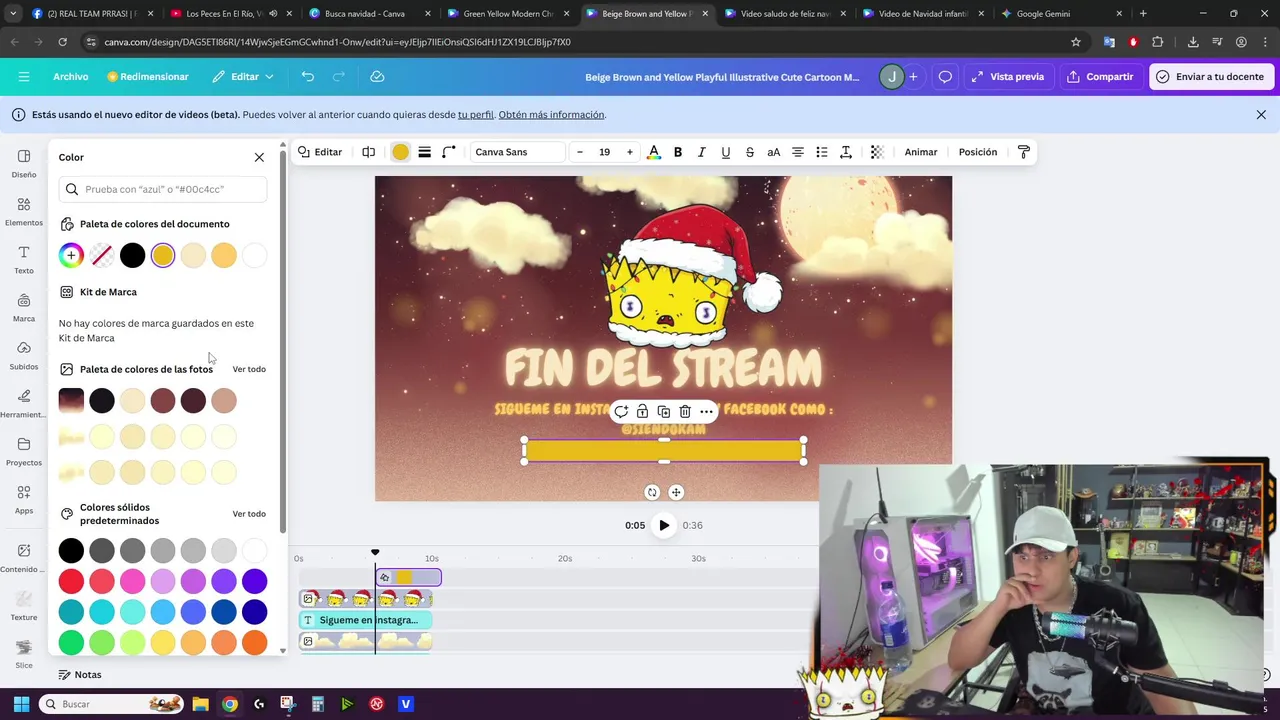
Task: Click the comment icon on floating toolbar
Action: click(621, 412)
